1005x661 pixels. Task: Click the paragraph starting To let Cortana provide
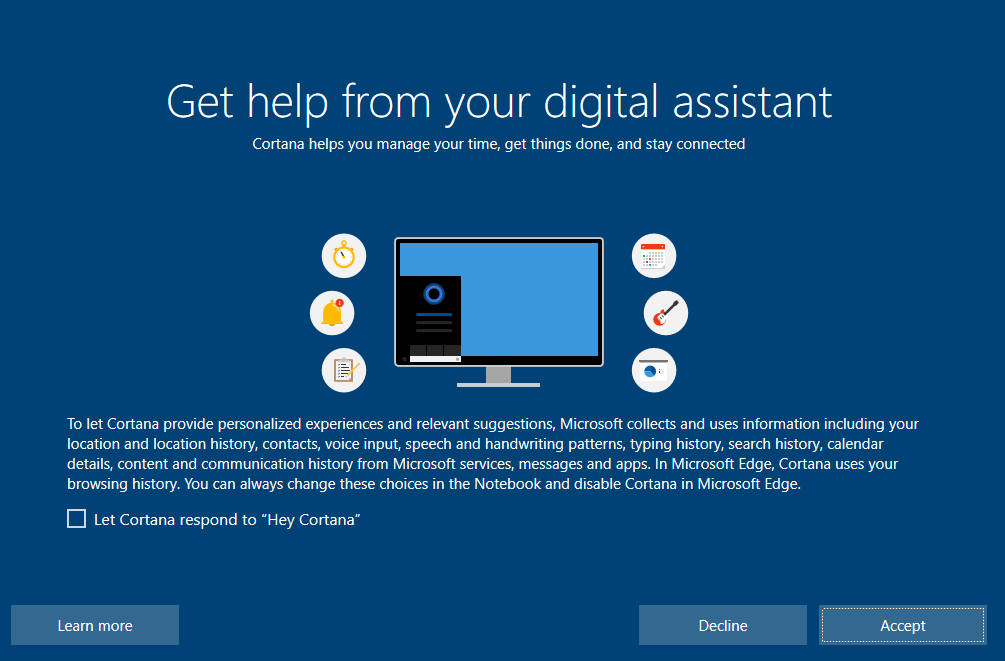[493, 454]
